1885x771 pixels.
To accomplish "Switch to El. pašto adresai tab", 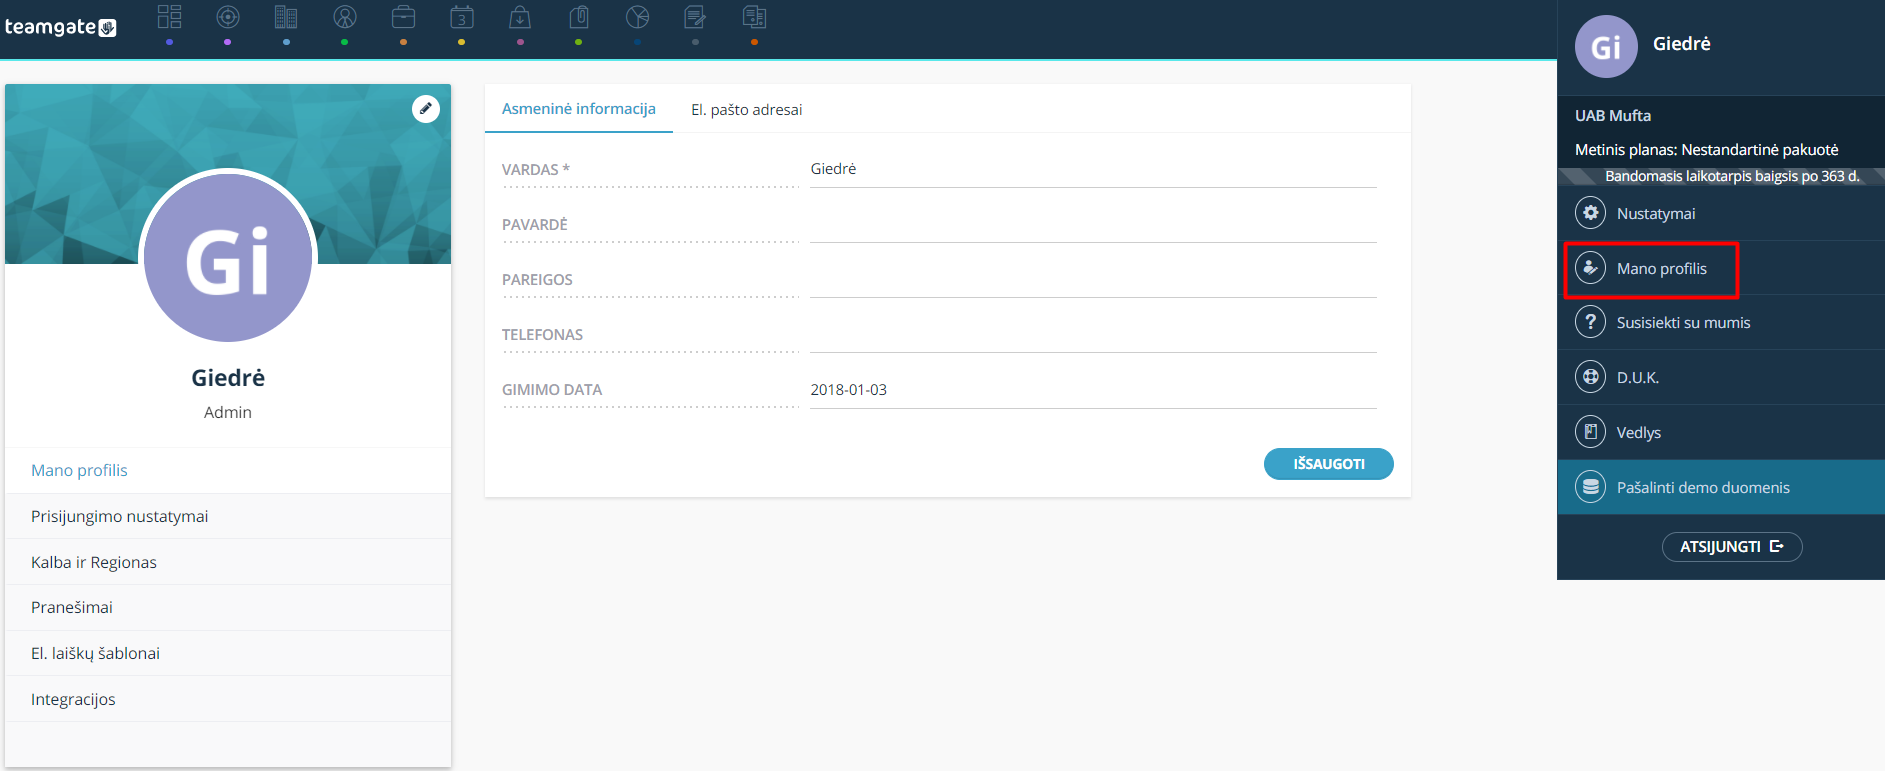I will coord(747,110).
